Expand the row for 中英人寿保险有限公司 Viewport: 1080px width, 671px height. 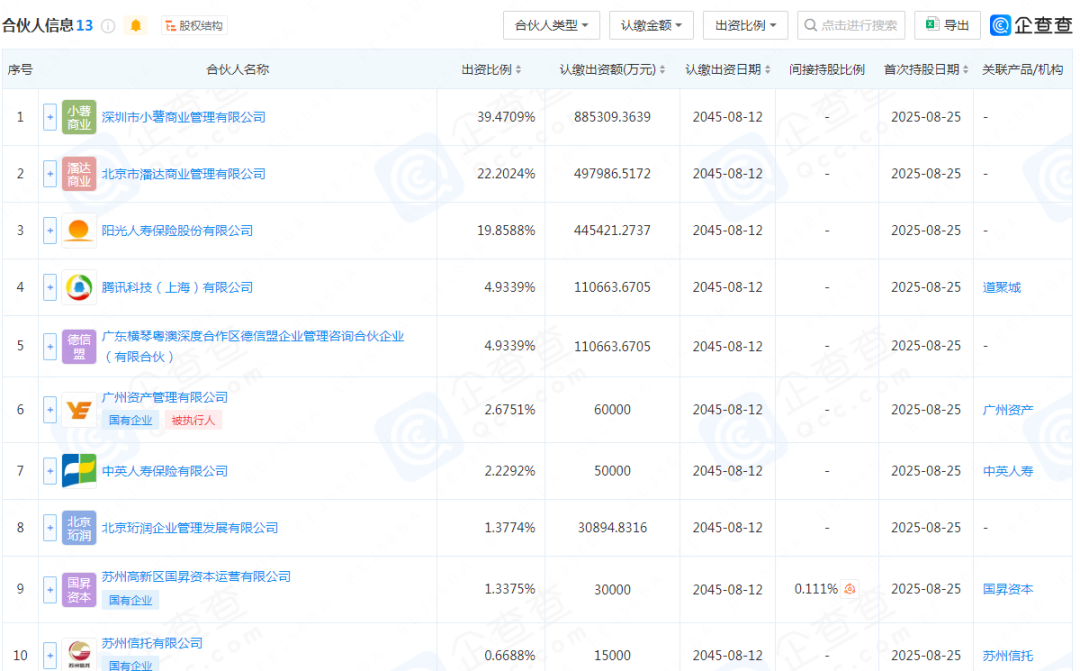[x=50, y=471]
